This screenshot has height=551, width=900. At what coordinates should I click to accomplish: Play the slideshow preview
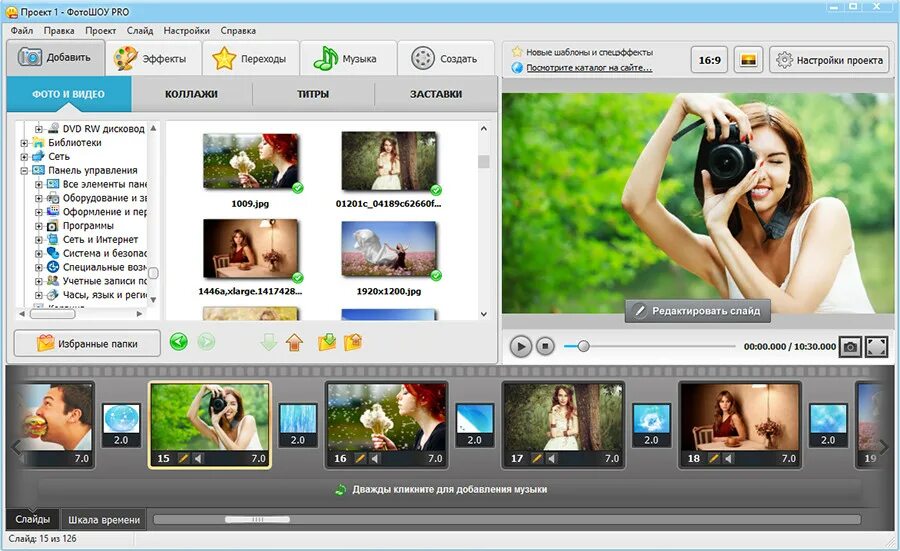[521, 347]
